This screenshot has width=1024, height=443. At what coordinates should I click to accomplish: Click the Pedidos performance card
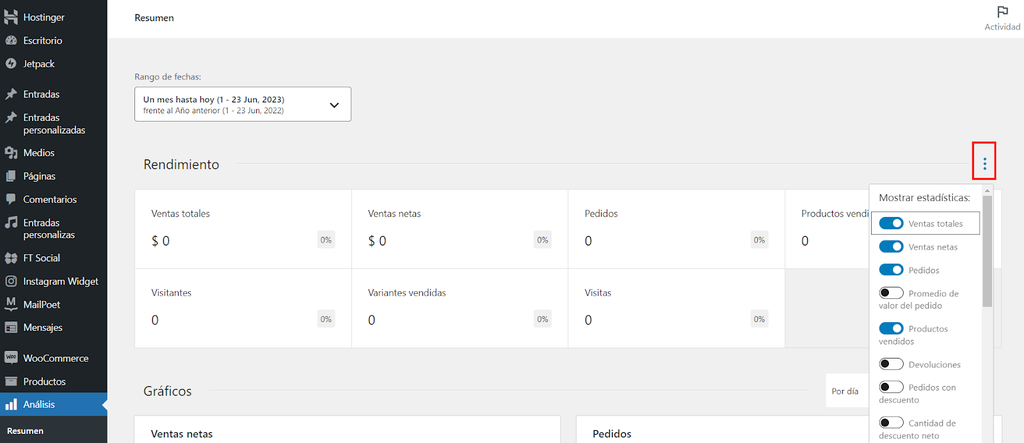click(x=676, y=229)
